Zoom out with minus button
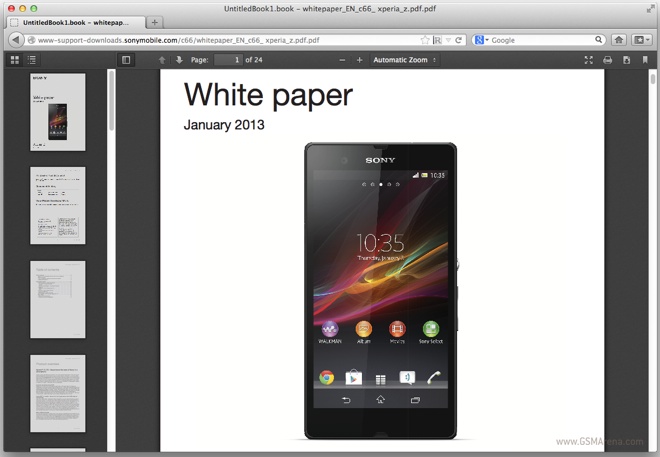The height and width of the screenshot is (457, 660). [x=342, y=60]
